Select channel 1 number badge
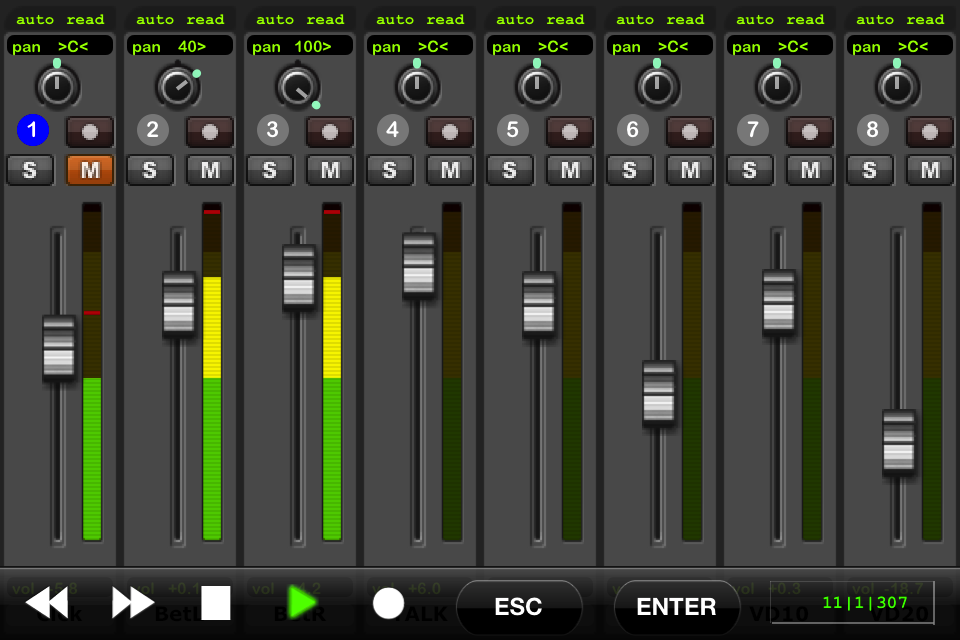 coord(33,130)
